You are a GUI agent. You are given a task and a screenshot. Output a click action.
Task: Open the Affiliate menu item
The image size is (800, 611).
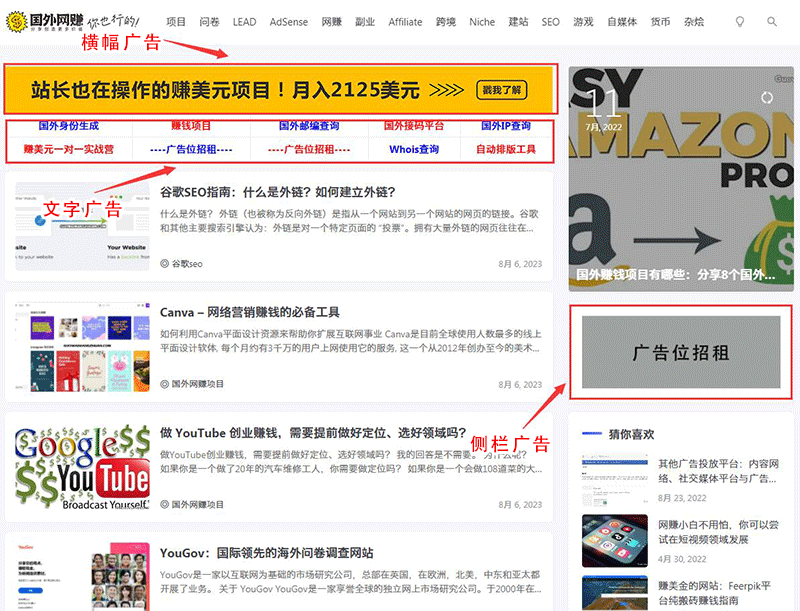(405, 22)
